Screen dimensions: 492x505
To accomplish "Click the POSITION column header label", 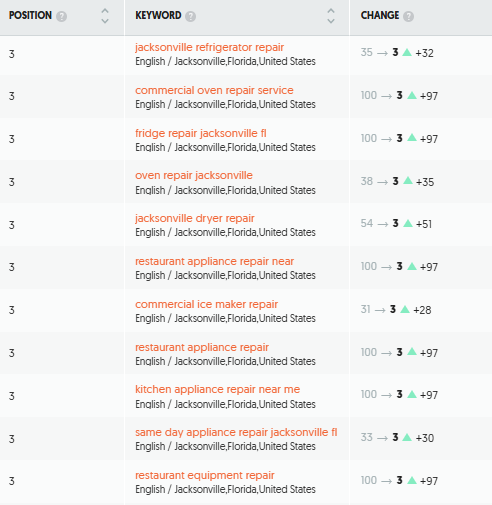I will [30, 15].
